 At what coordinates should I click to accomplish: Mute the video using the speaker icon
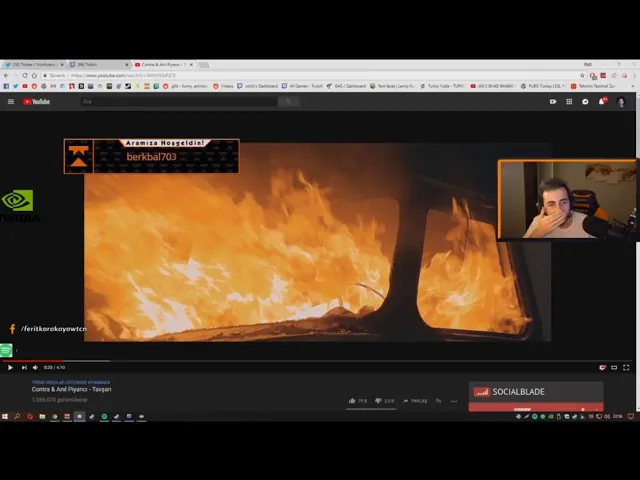(36, 367)
